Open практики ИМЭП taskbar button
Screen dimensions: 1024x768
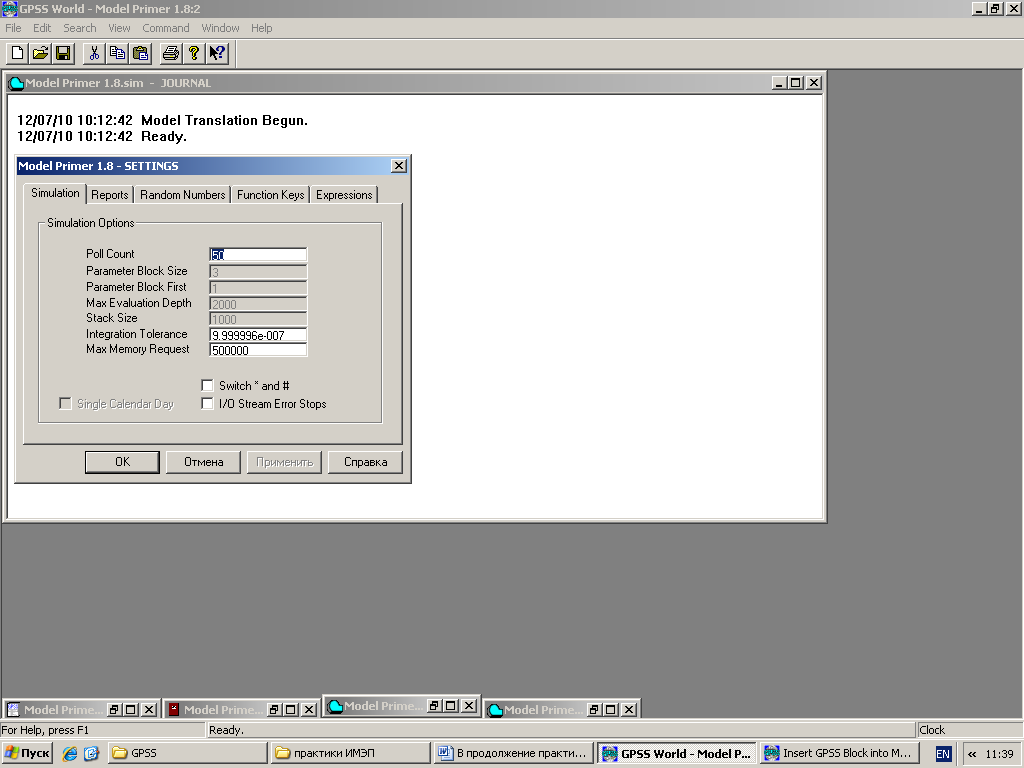pos(351,753)
